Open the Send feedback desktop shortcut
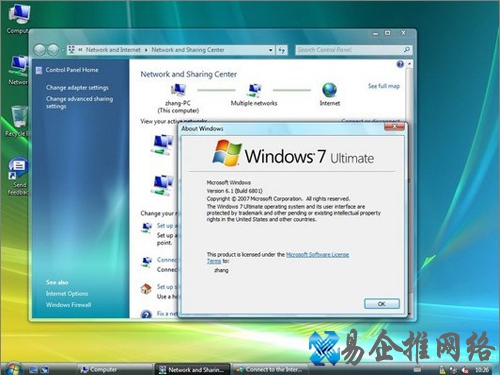 click(18, 177)
